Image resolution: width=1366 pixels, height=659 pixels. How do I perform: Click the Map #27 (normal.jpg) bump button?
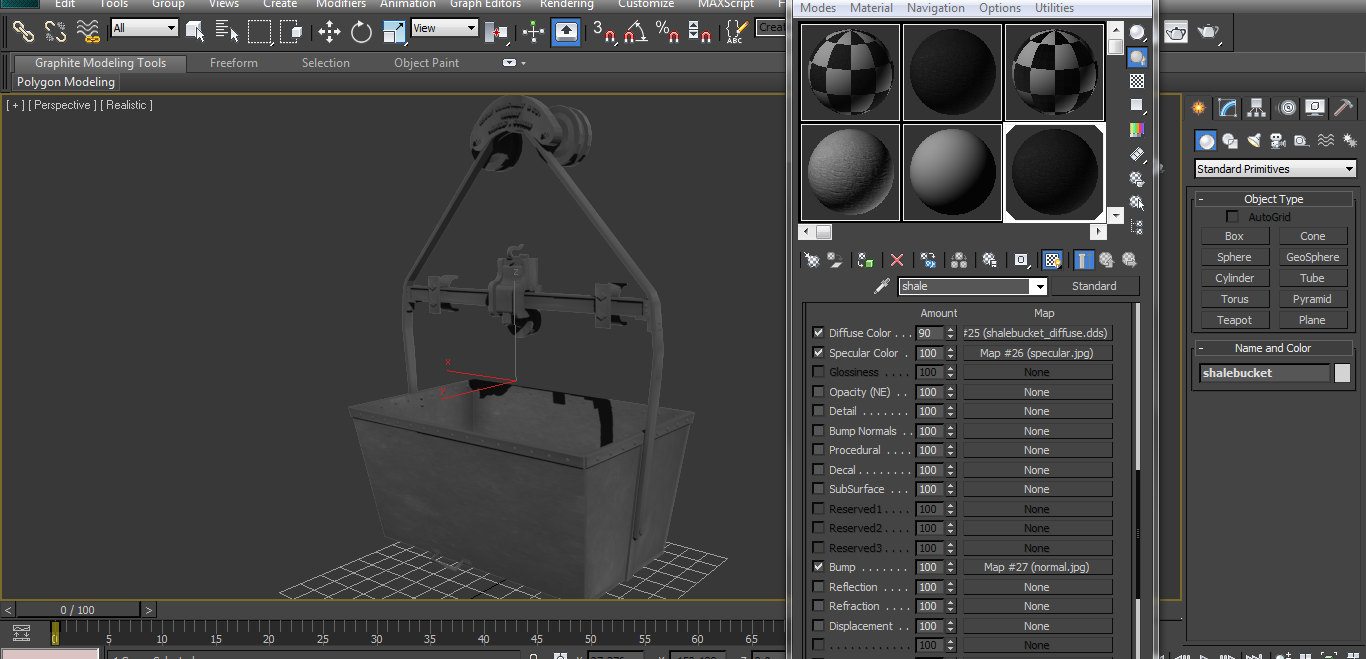(x=1037, y=567)
